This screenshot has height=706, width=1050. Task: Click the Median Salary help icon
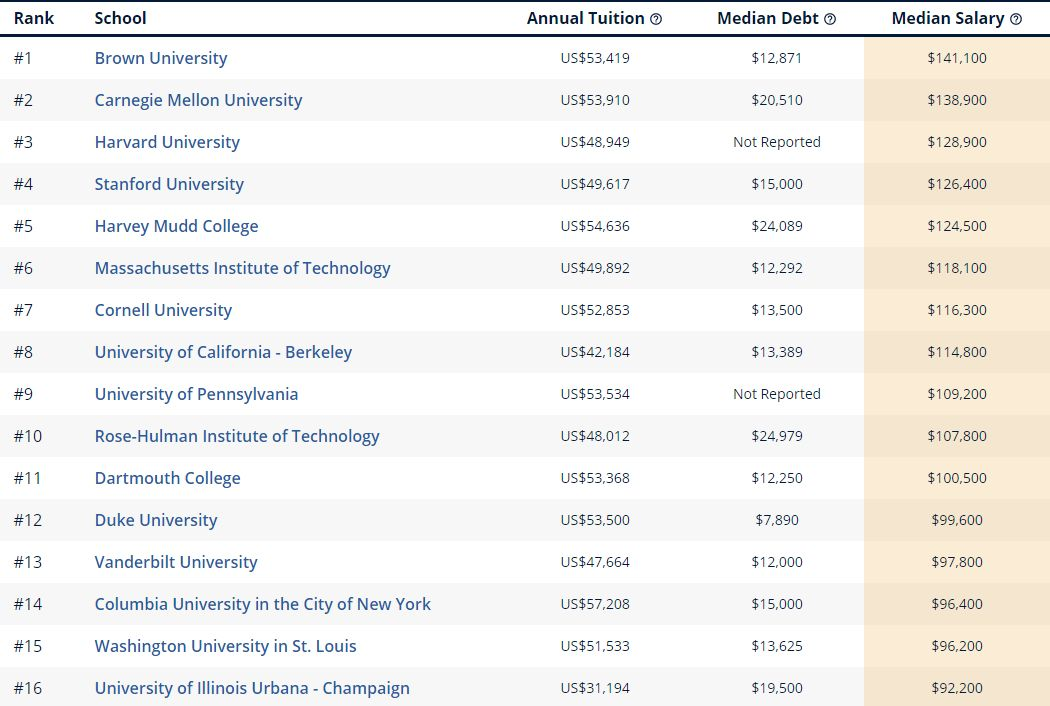pyautogui.click(x=1016, y=19)
